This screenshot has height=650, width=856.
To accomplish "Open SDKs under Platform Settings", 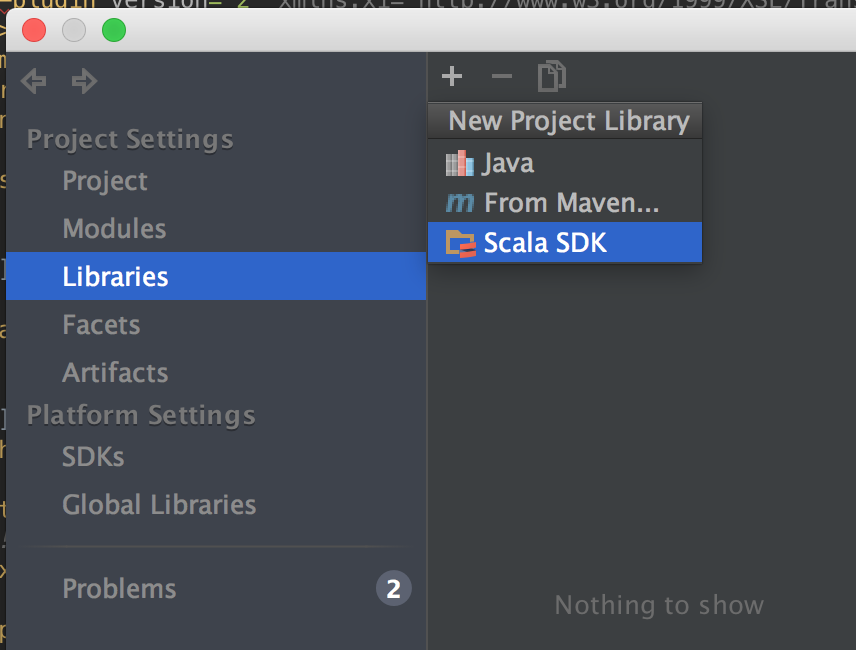I will 93,457.
